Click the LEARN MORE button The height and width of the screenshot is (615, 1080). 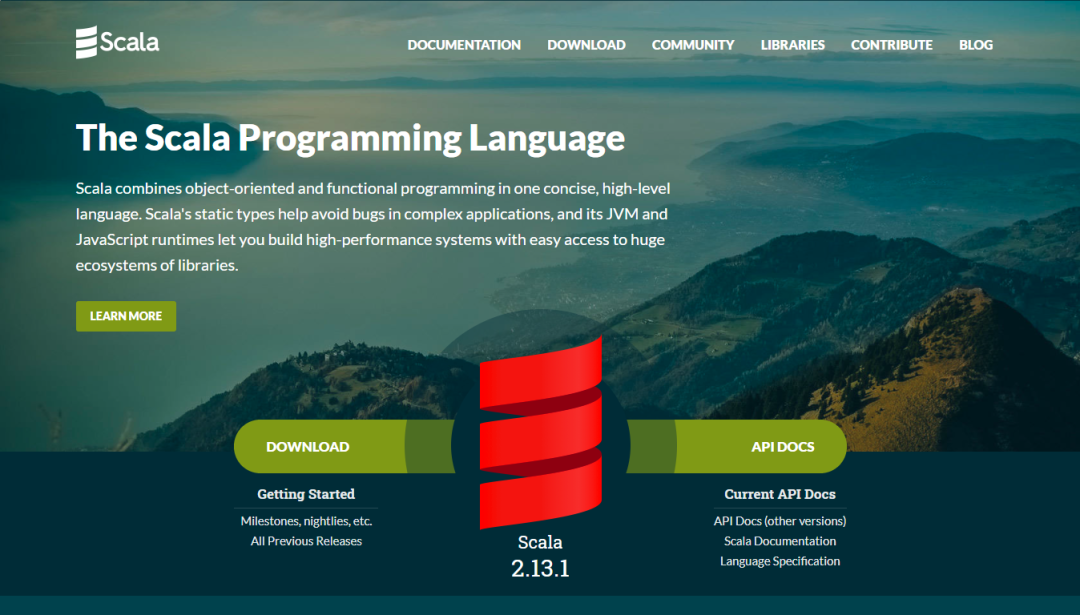point(126,316)
